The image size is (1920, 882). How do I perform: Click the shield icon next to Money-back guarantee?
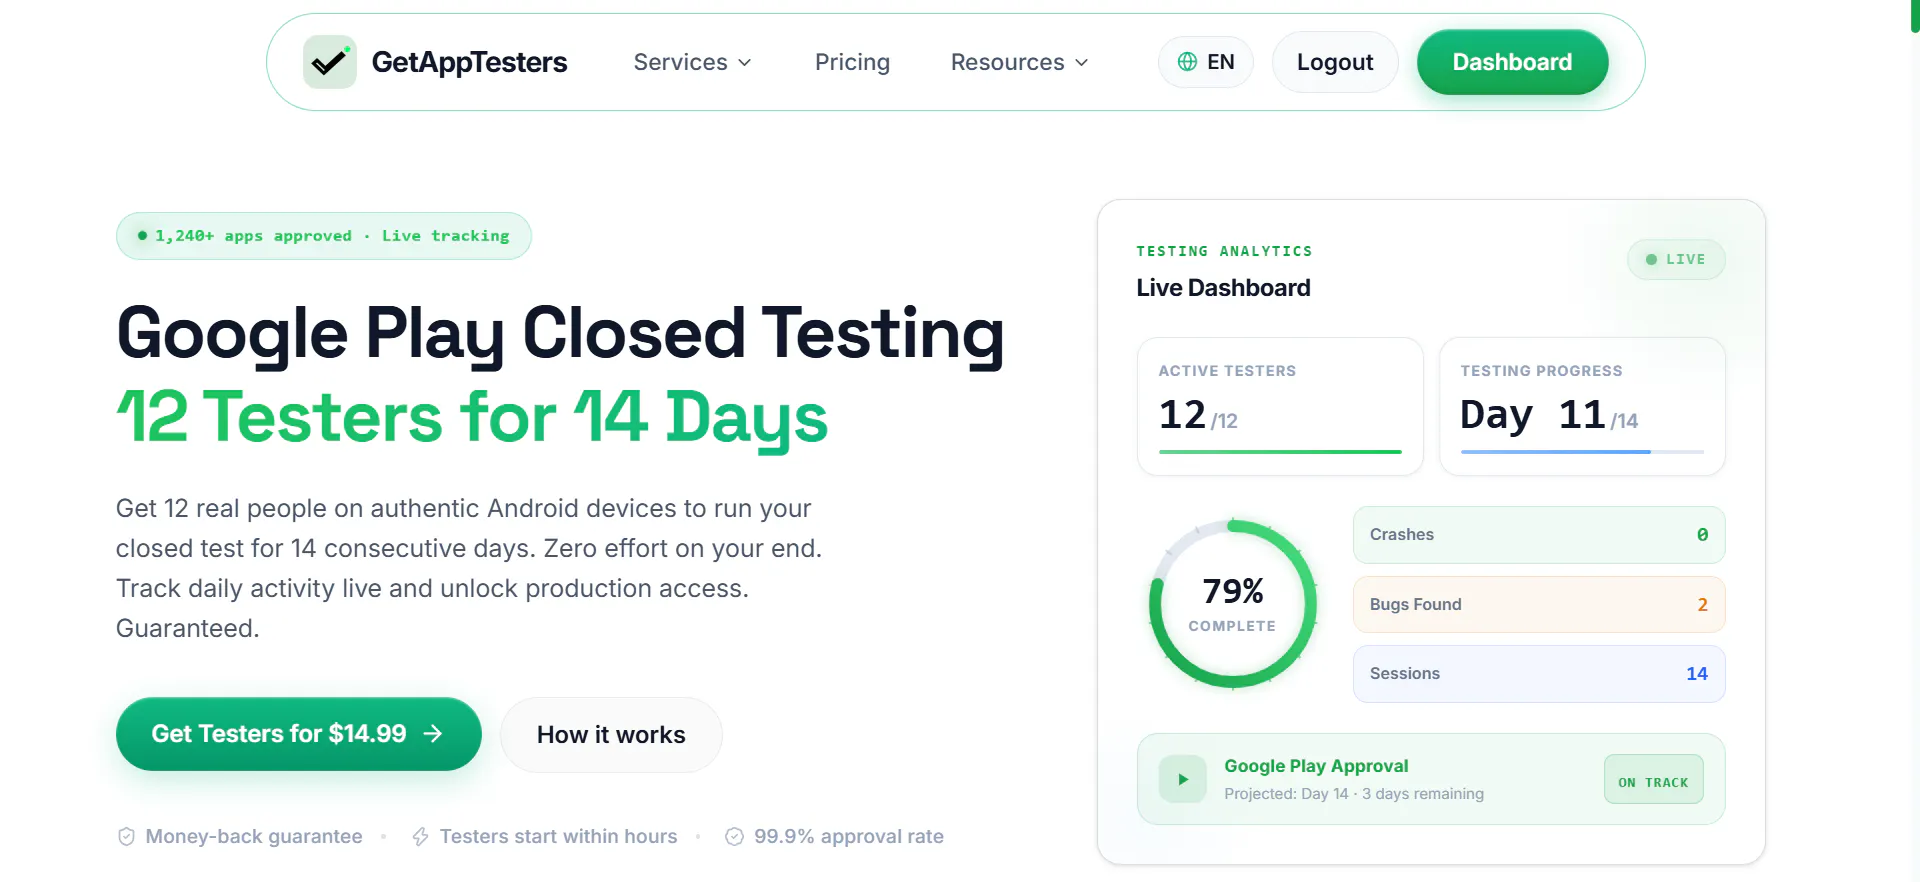coord(126,837)
